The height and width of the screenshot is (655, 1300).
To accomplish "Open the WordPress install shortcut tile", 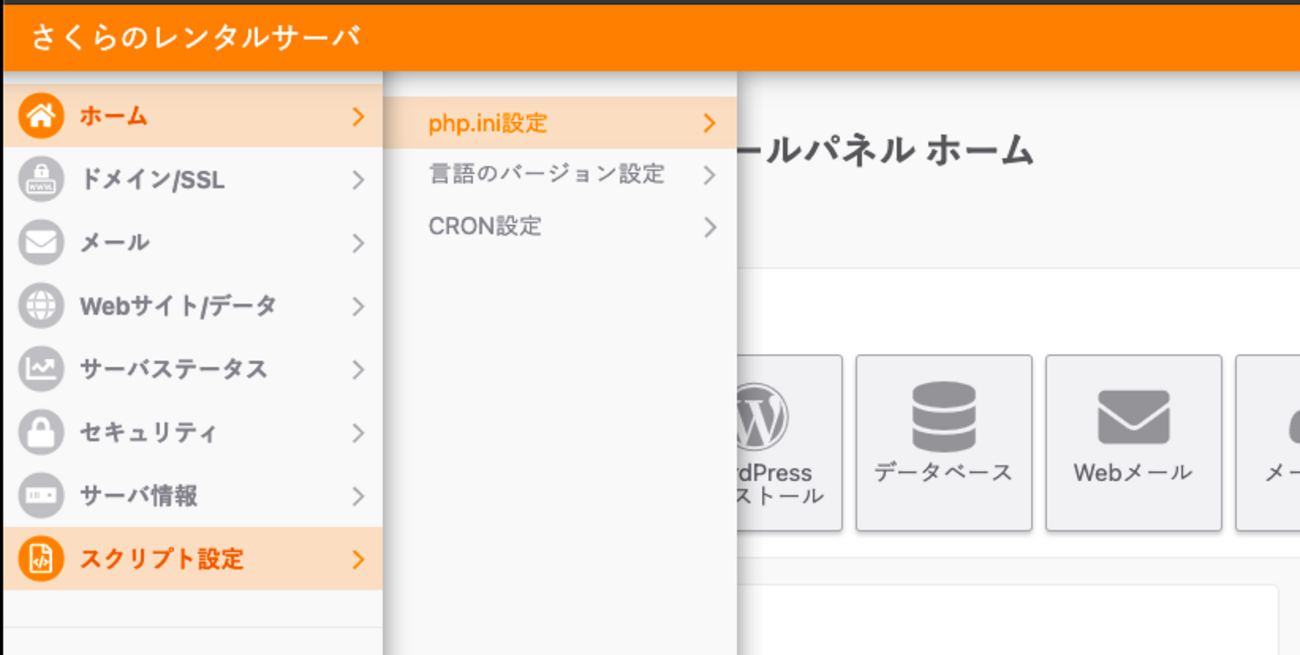I will click(789, 442).
